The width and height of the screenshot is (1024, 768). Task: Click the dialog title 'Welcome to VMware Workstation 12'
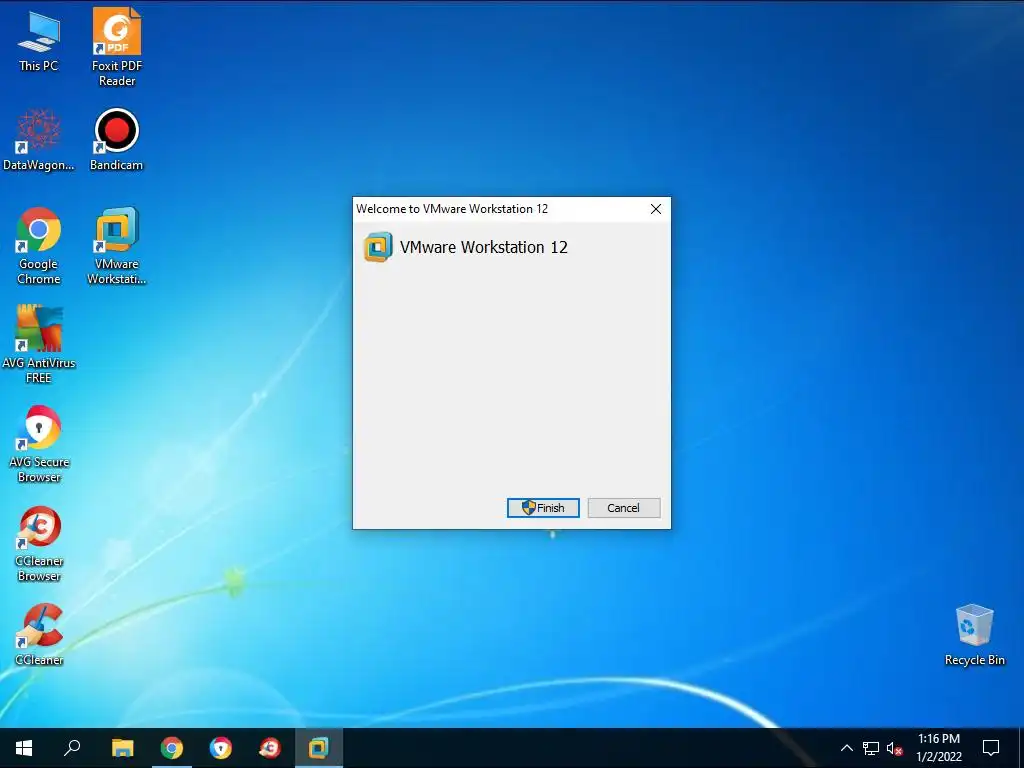[452, 209]
